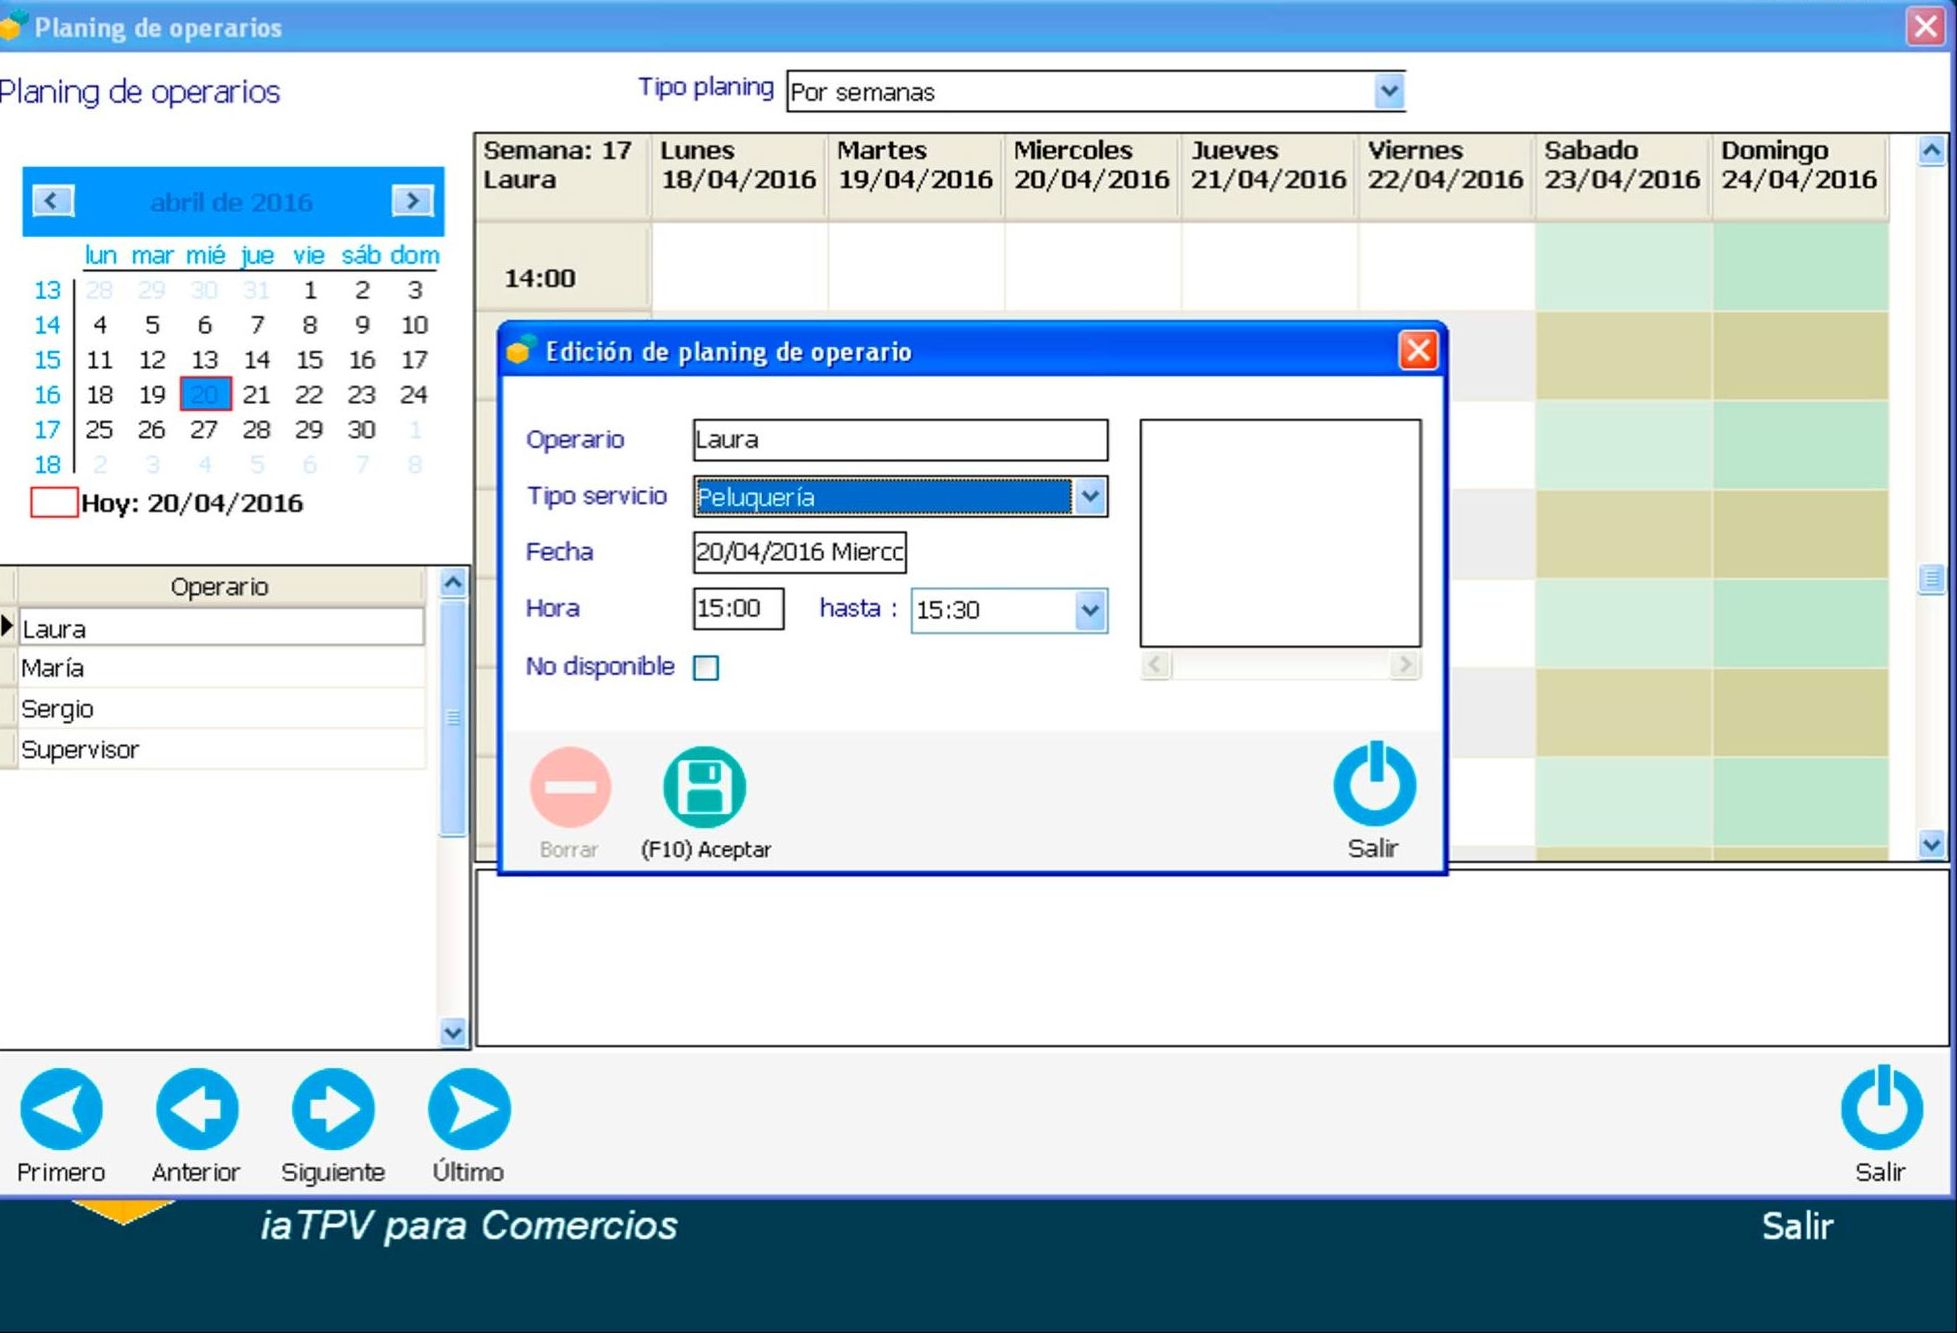Open the Tipo servicio dropdown arrow

(x=1090, y=496)
